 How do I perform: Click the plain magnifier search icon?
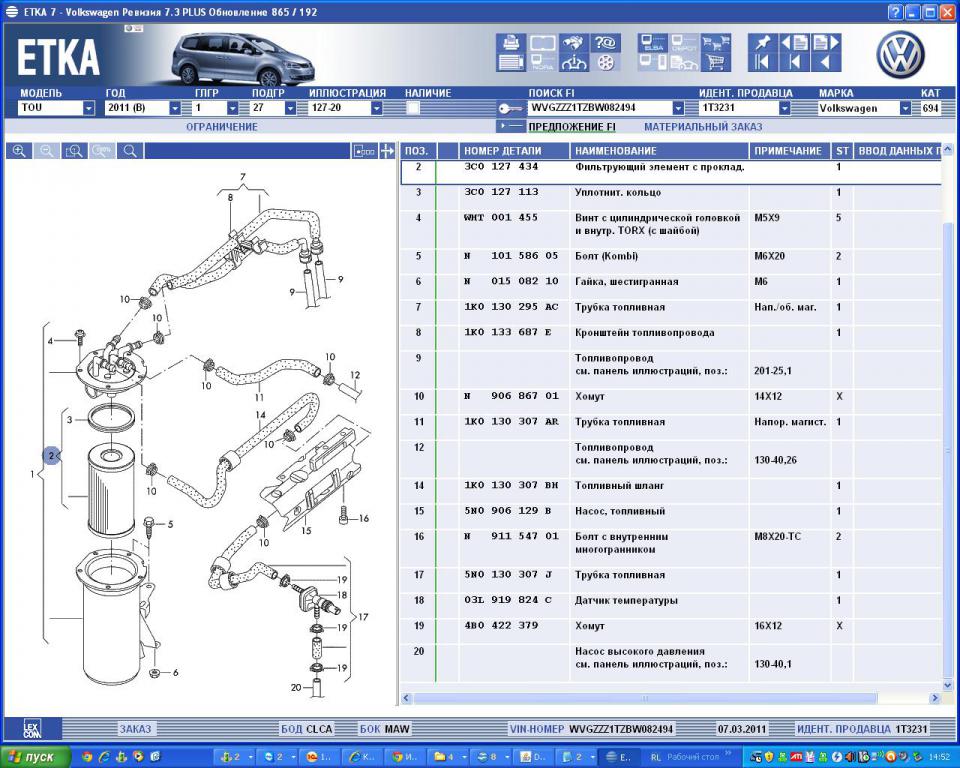coord(130,151)
